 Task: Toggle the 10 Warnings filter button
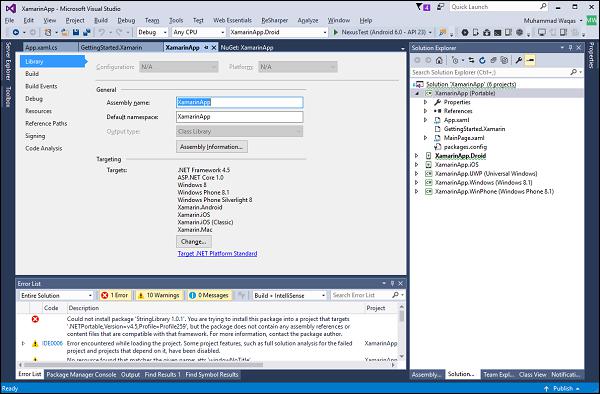coord(159,295)
